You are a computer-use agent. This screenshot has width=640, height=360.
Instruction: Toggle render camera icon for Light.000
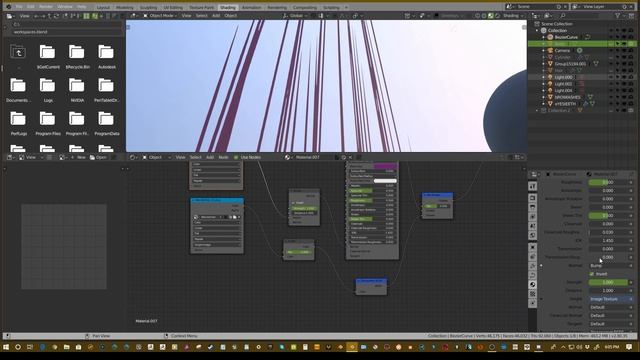pyautogui.click(x=631, y=77)
